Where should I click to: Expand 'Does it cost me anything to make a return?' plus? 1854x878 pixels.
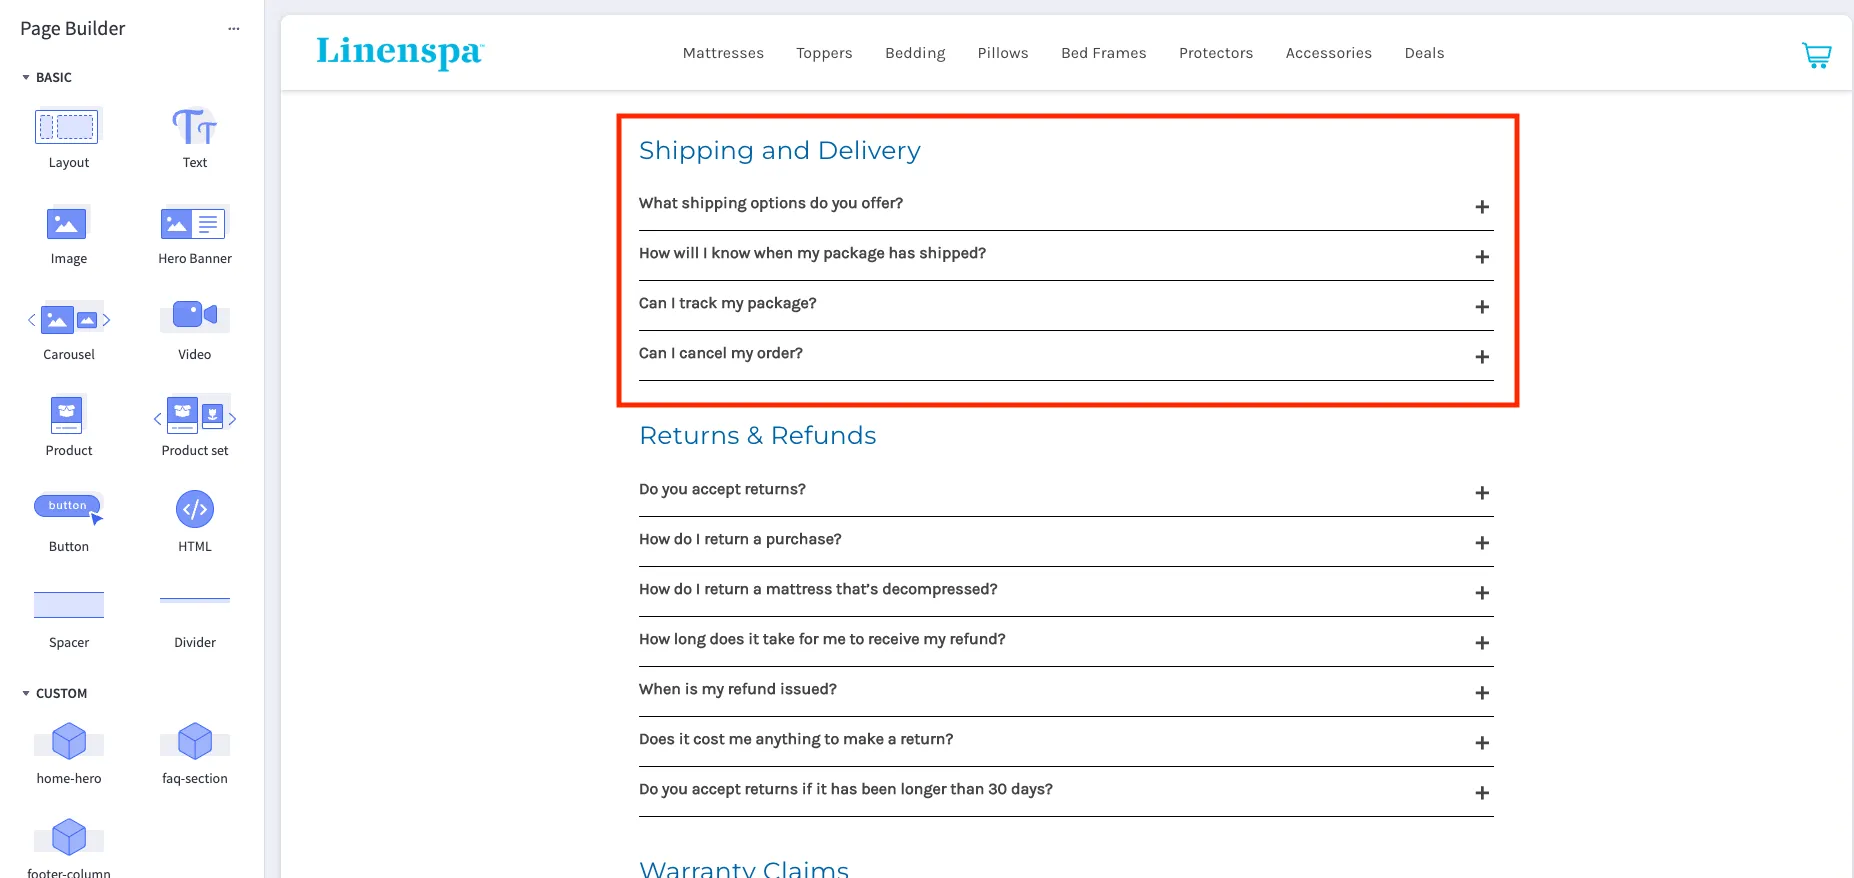click(1482, 743)
